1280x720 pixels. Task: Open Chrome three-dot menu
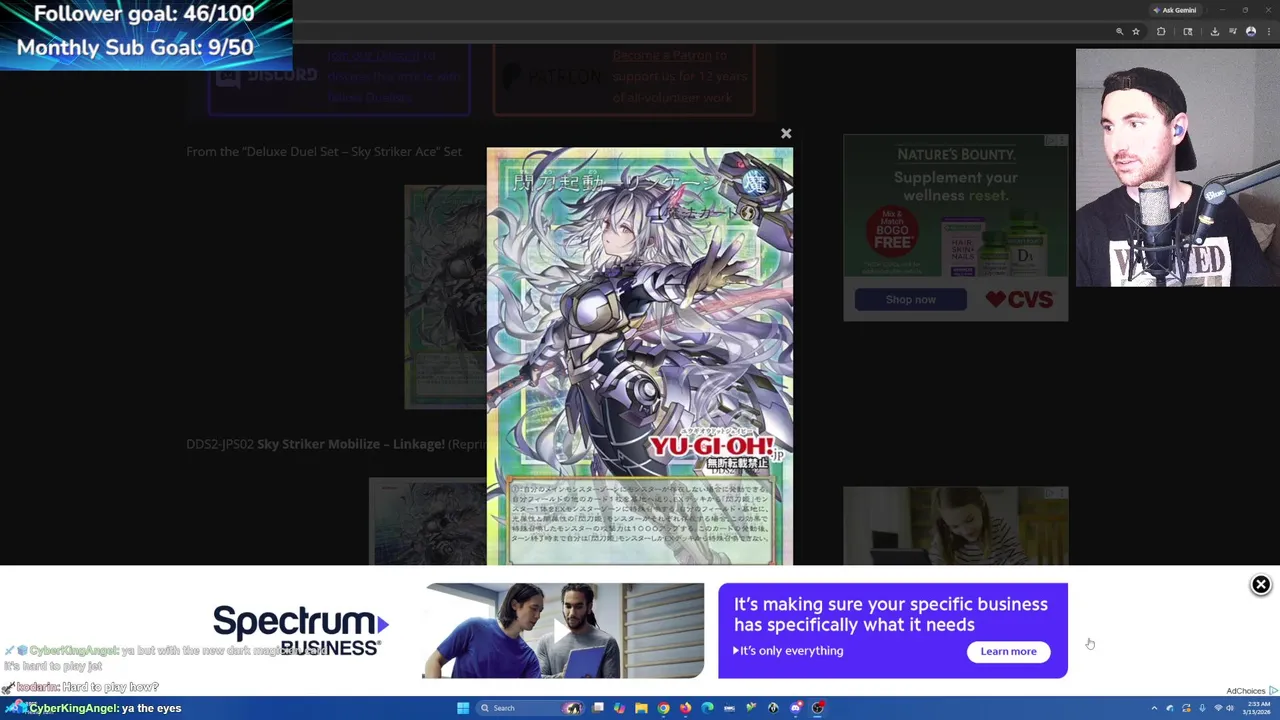pos(1269,32)
